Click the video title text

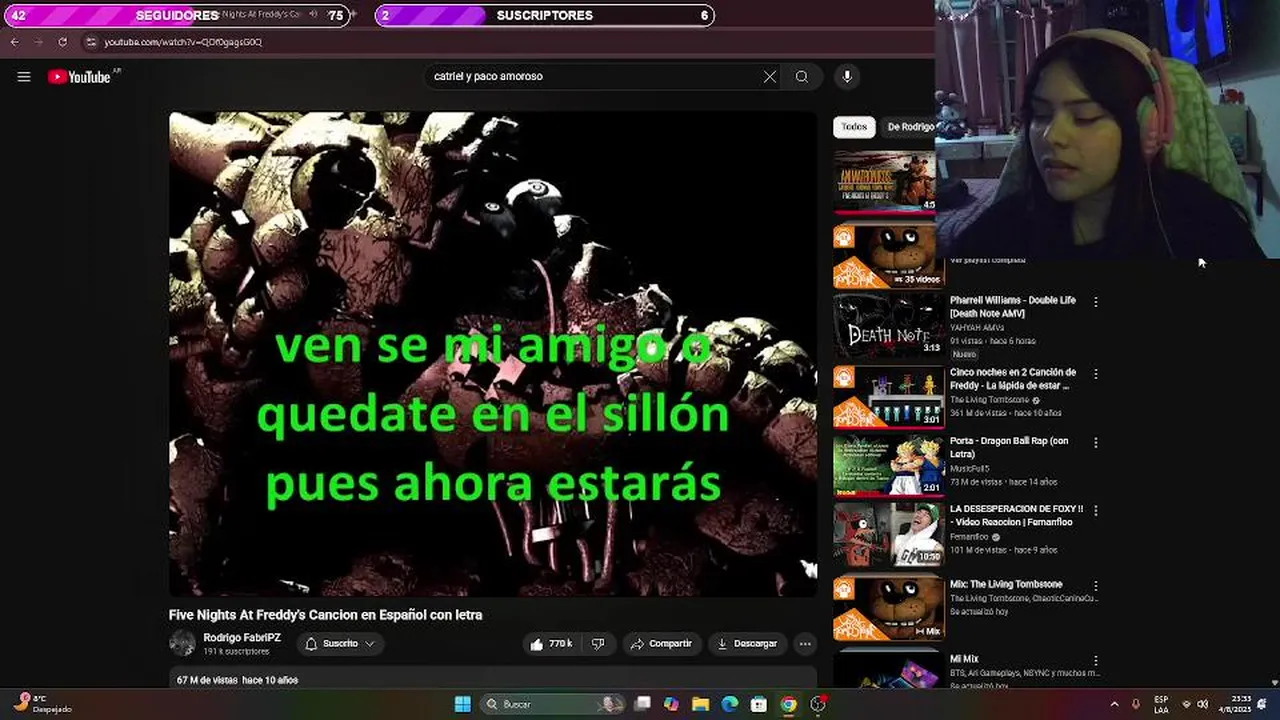click(325, 615)
